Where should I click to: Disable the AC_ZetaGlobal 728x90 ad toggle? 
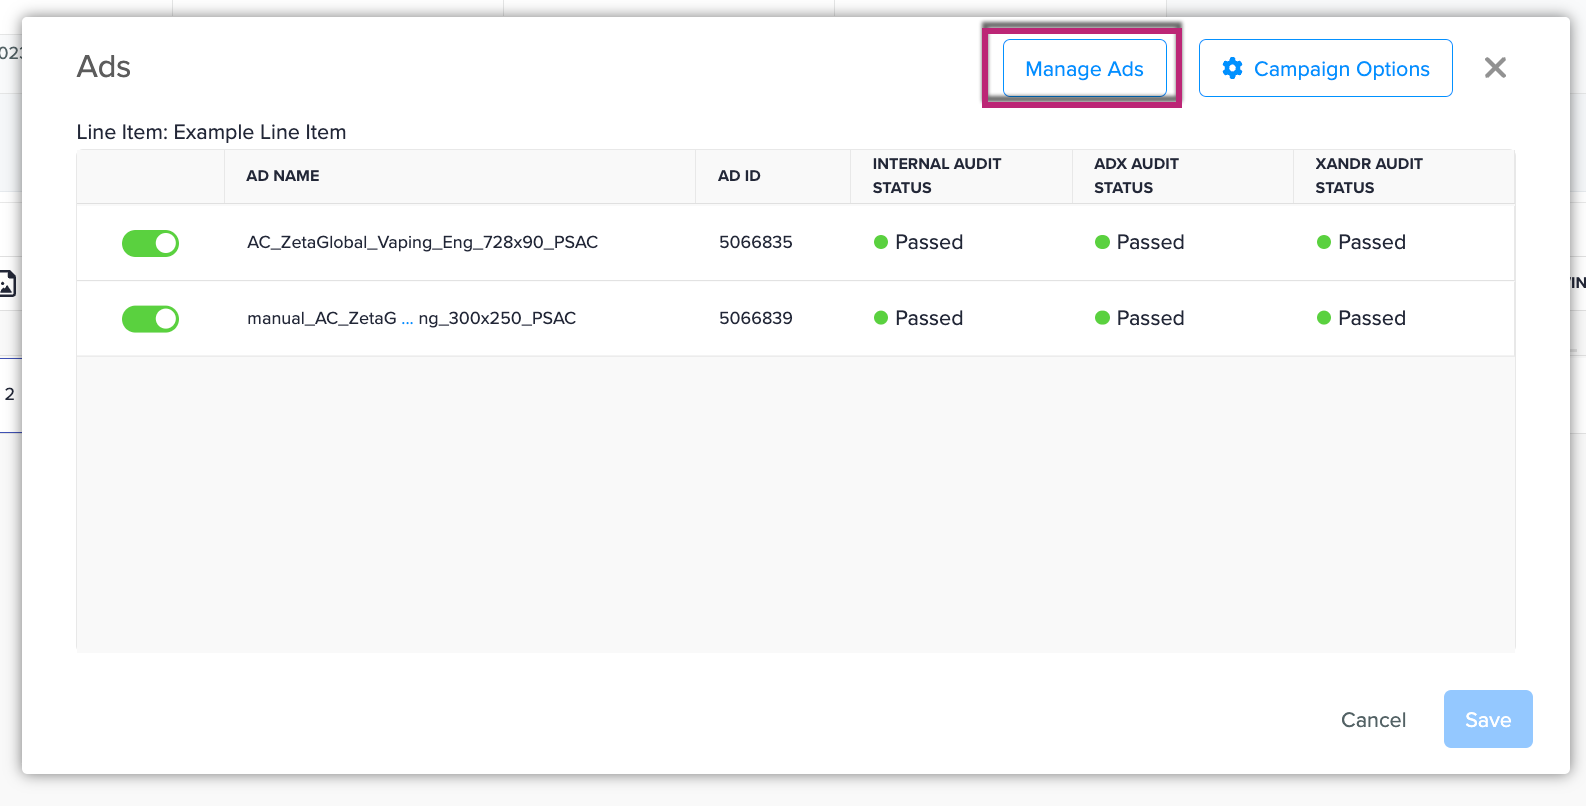click(150, 243)
